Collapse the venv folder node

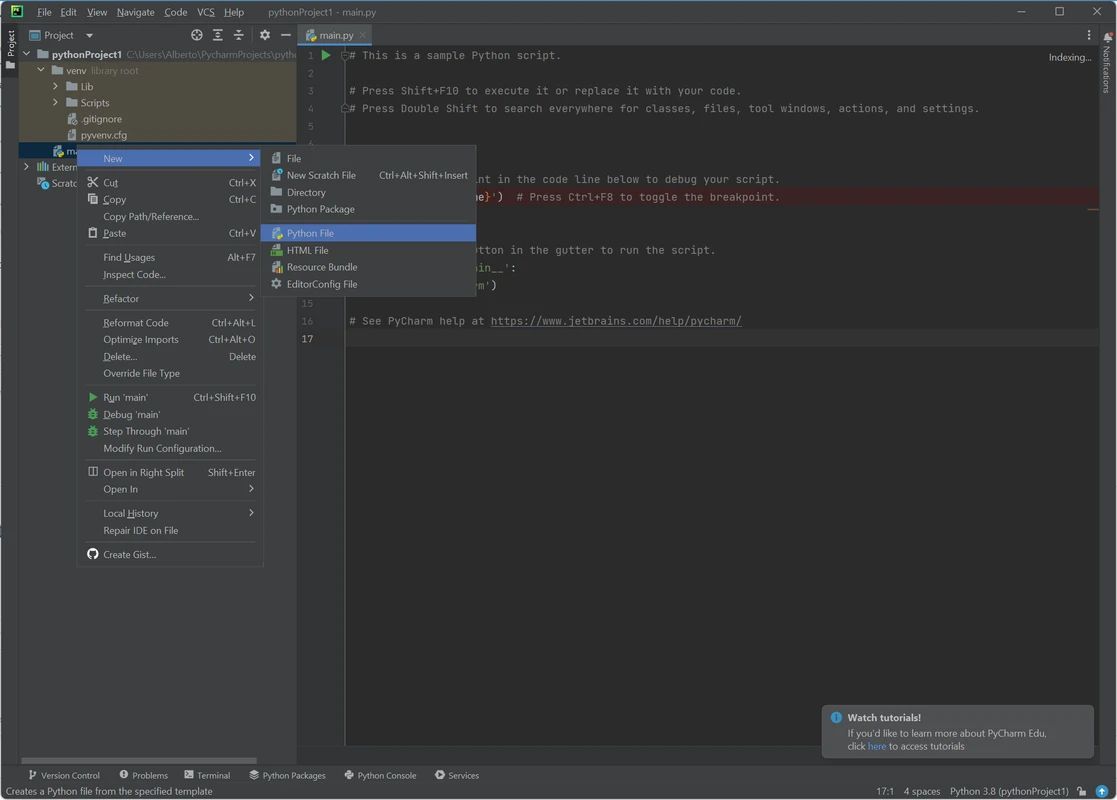point(41,70)
